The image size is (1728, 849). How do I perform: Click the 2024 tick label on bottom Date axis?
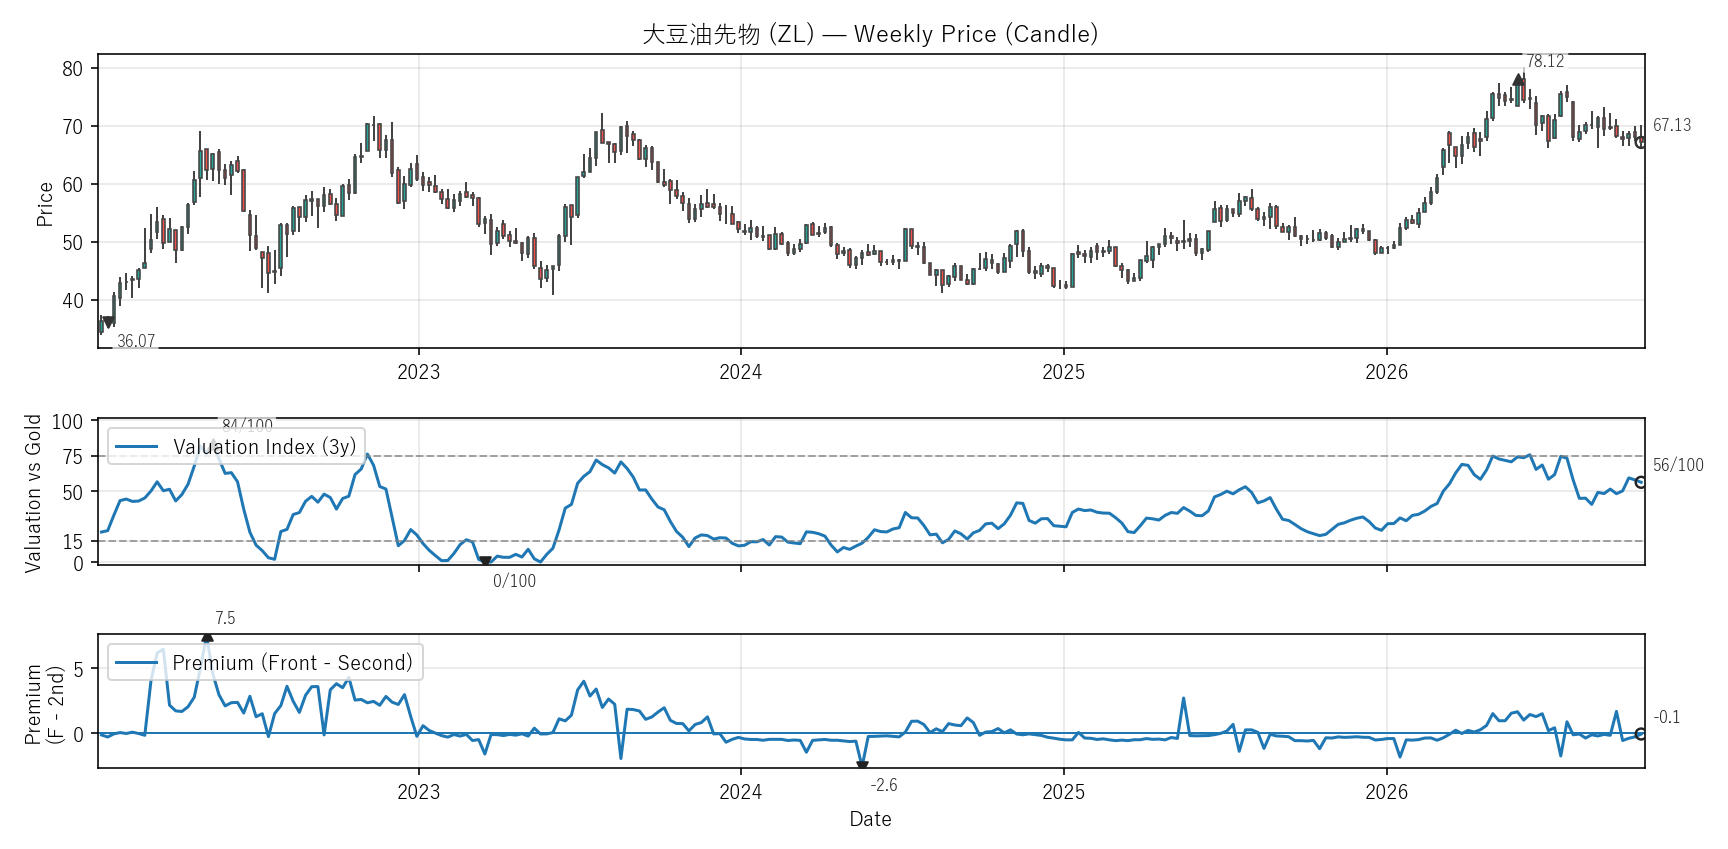tap(740, 792)
